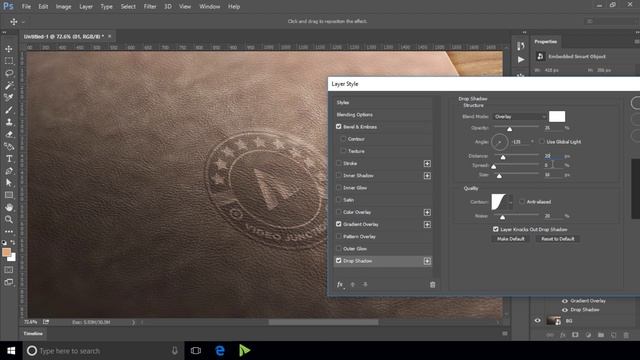This screenshot has height=360, width=640.
Task: Click the Noise slider handle
Action: [502, 217]
